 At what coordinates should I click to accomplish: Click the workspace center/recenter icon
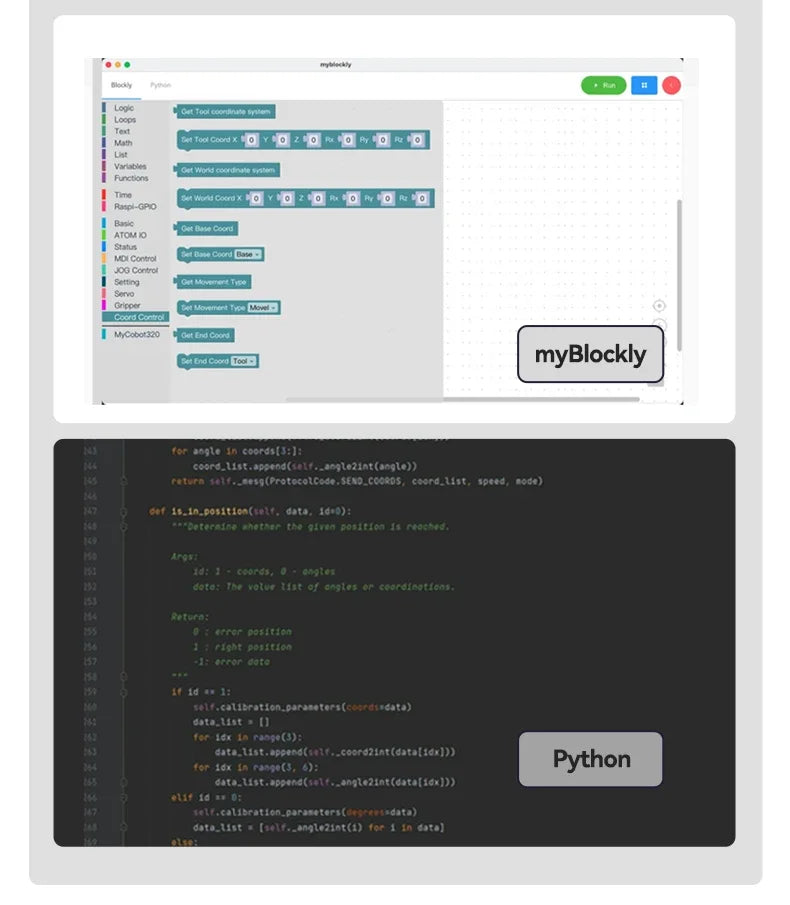click(x=659, y=306)
